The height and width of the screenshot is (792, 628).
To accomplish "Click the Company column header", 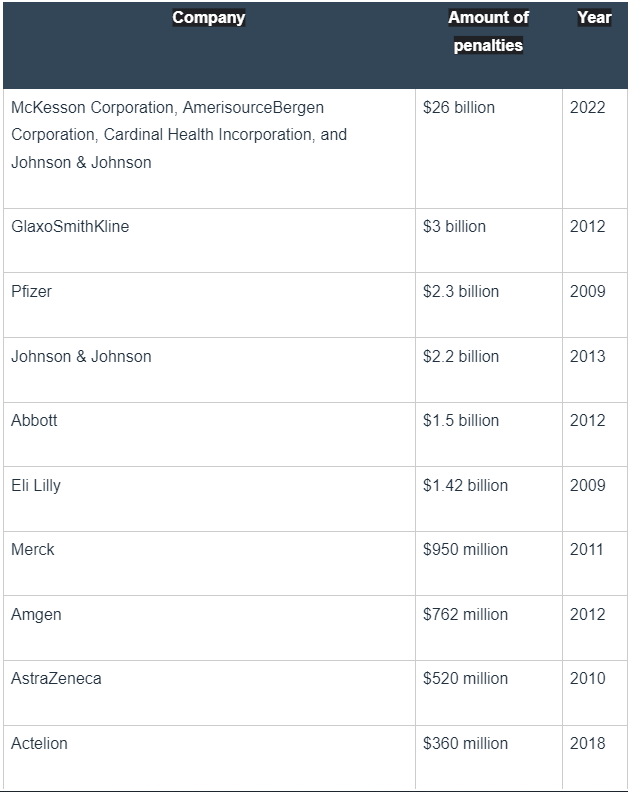I will (x=208, y=18).
